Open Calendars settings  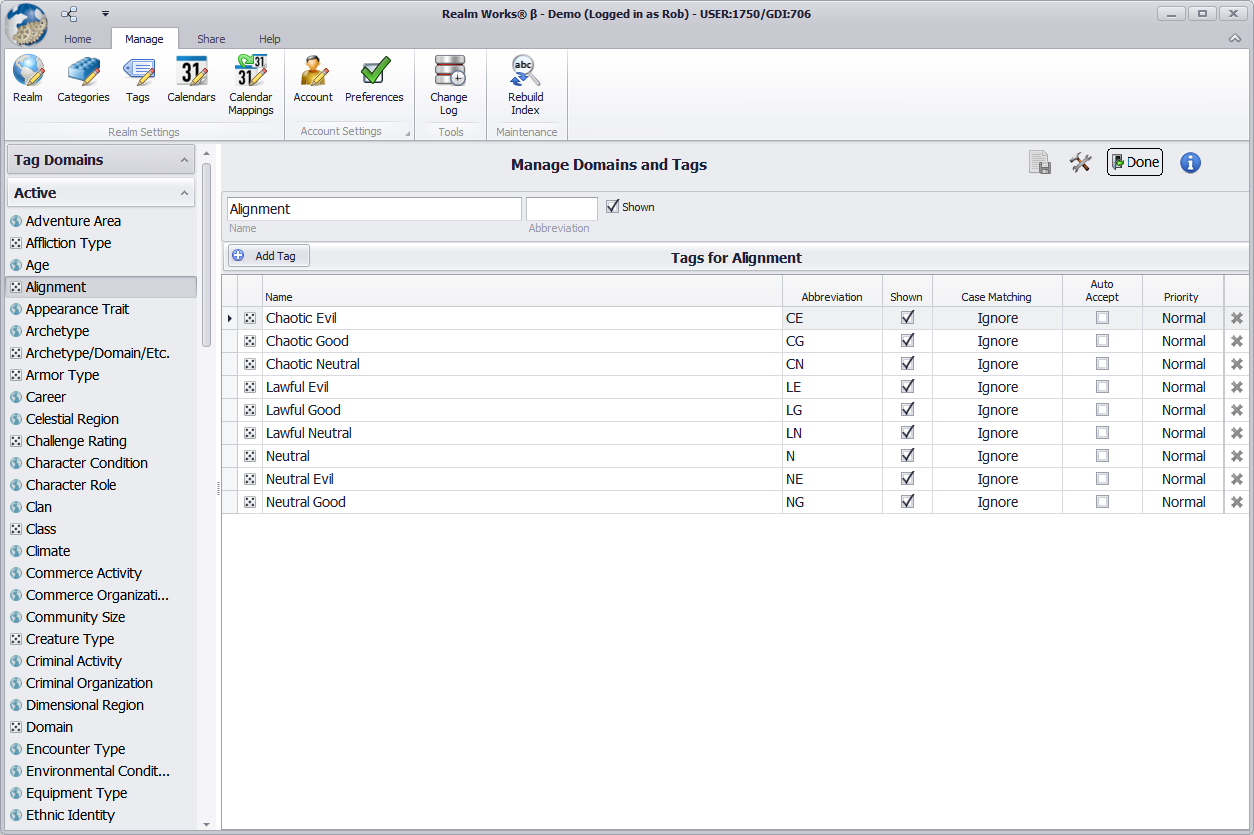191,79
